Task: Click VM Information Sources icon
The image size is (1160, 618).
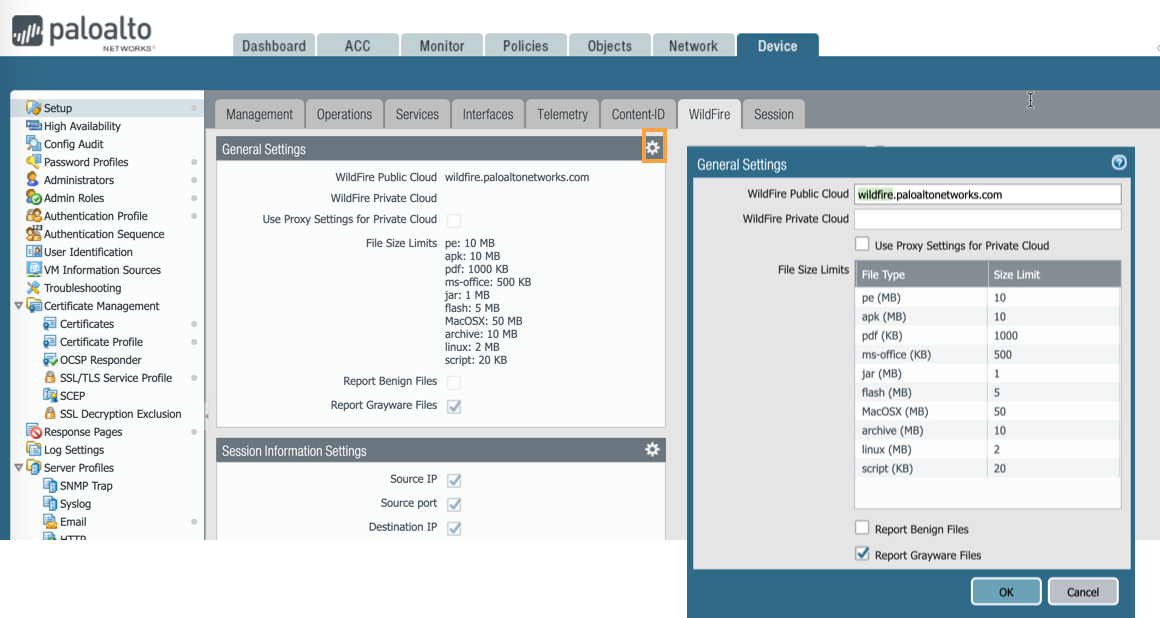Action: click(x=33, y=269)
